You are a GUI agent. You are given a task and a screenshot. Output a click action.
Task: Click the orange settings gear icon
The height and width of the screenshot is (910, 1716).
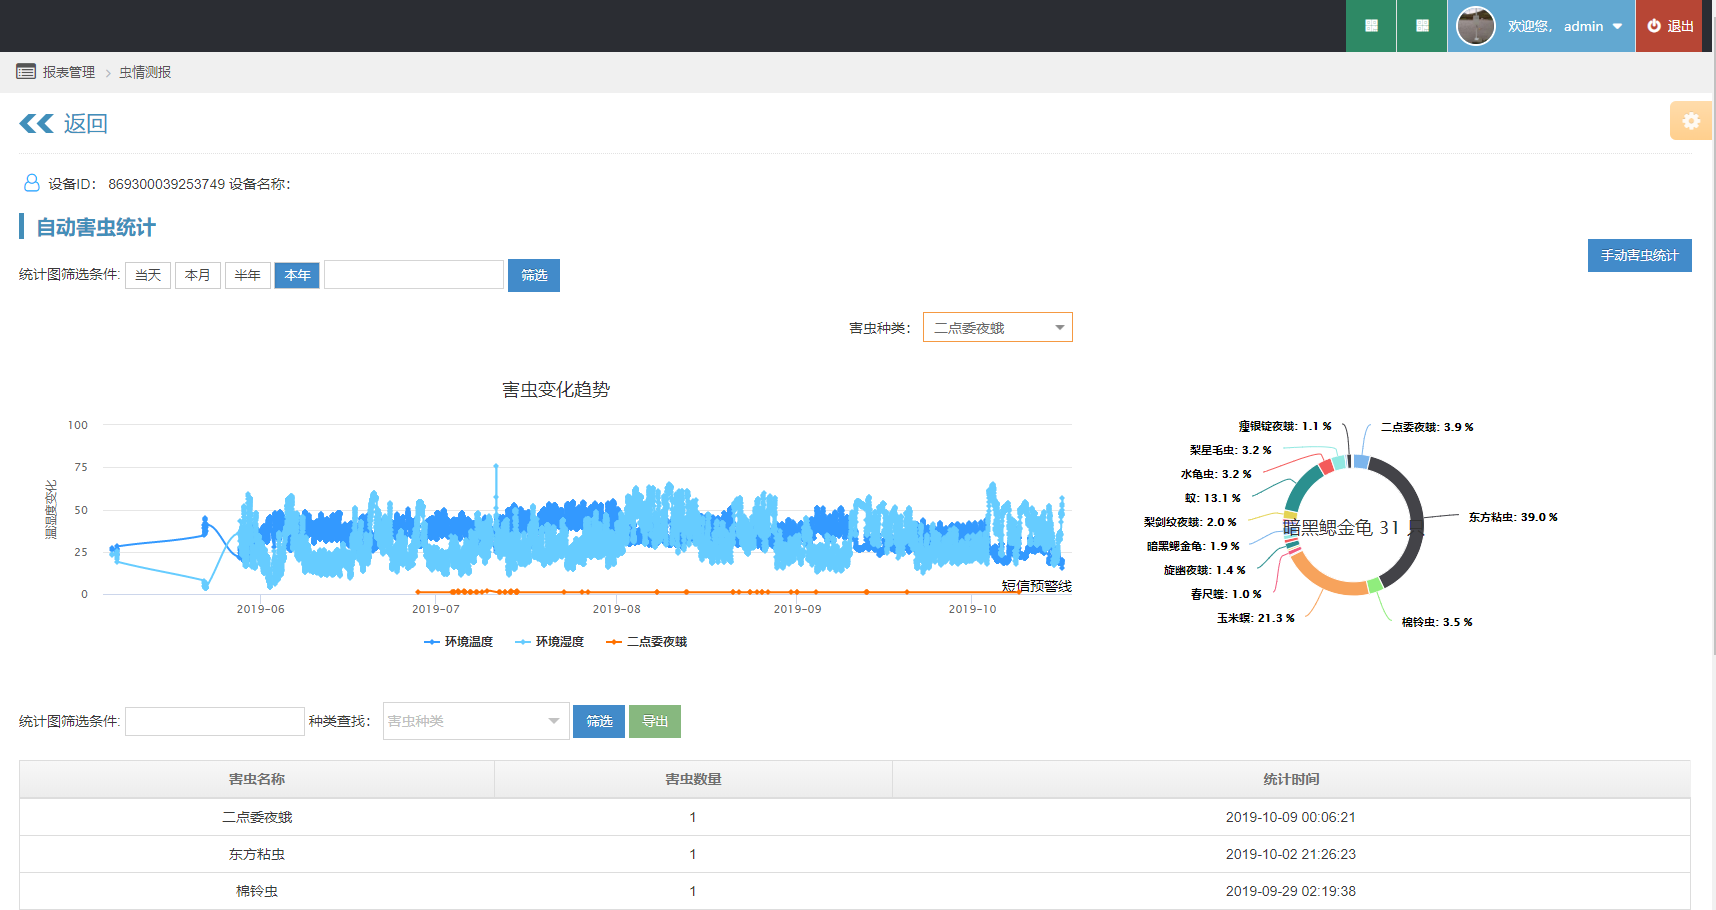point(1690,121)
